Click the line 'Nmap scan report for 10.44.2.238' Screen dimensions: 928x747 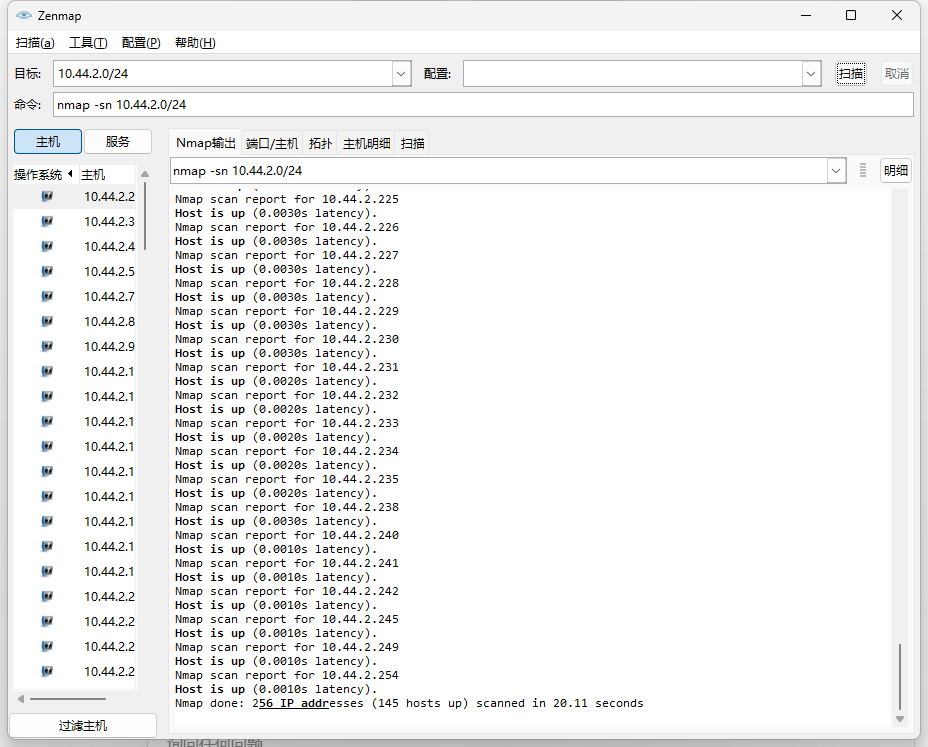click(287, 507)
